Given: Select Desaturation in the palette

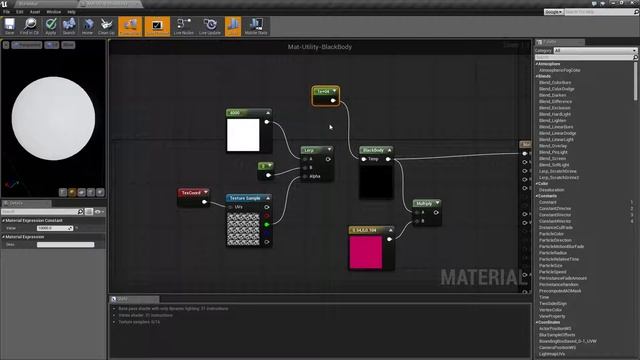Looking at the screenshot, I should pos(551,190).
